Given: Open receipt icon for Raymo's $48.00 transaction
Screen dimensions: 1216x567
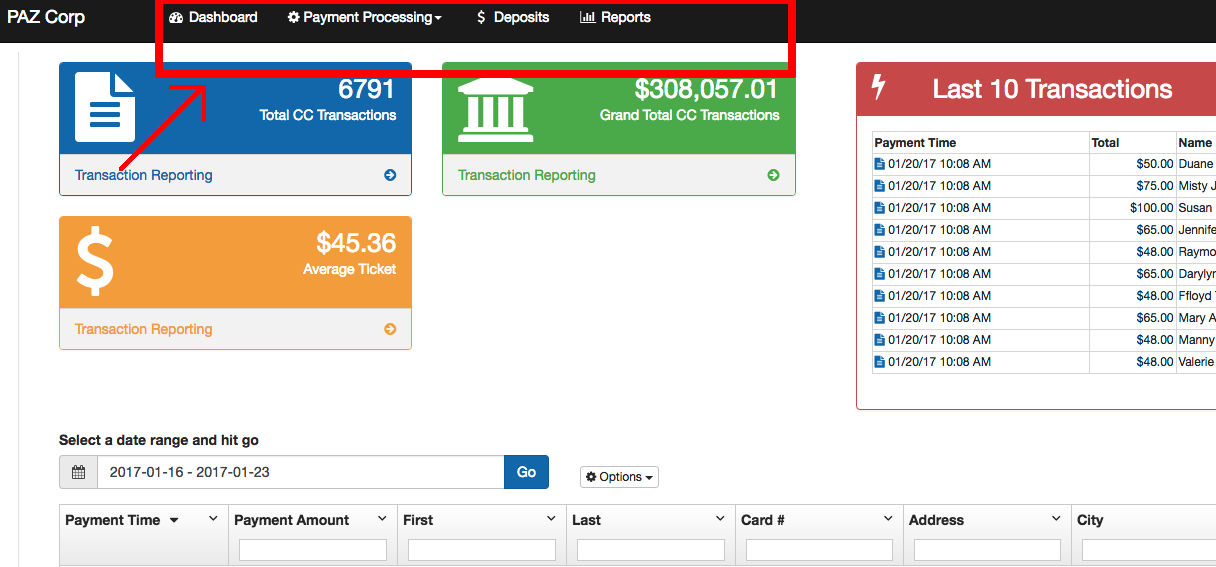Looking at the screenshot, I should (880, 252).
